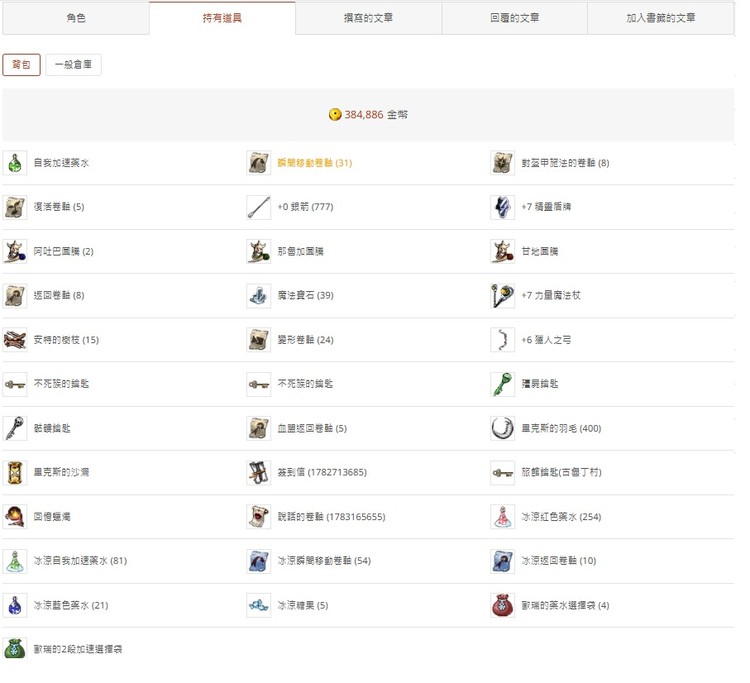Open the 角色 tab
Screen dimensions: 750x683
(76, 18)
